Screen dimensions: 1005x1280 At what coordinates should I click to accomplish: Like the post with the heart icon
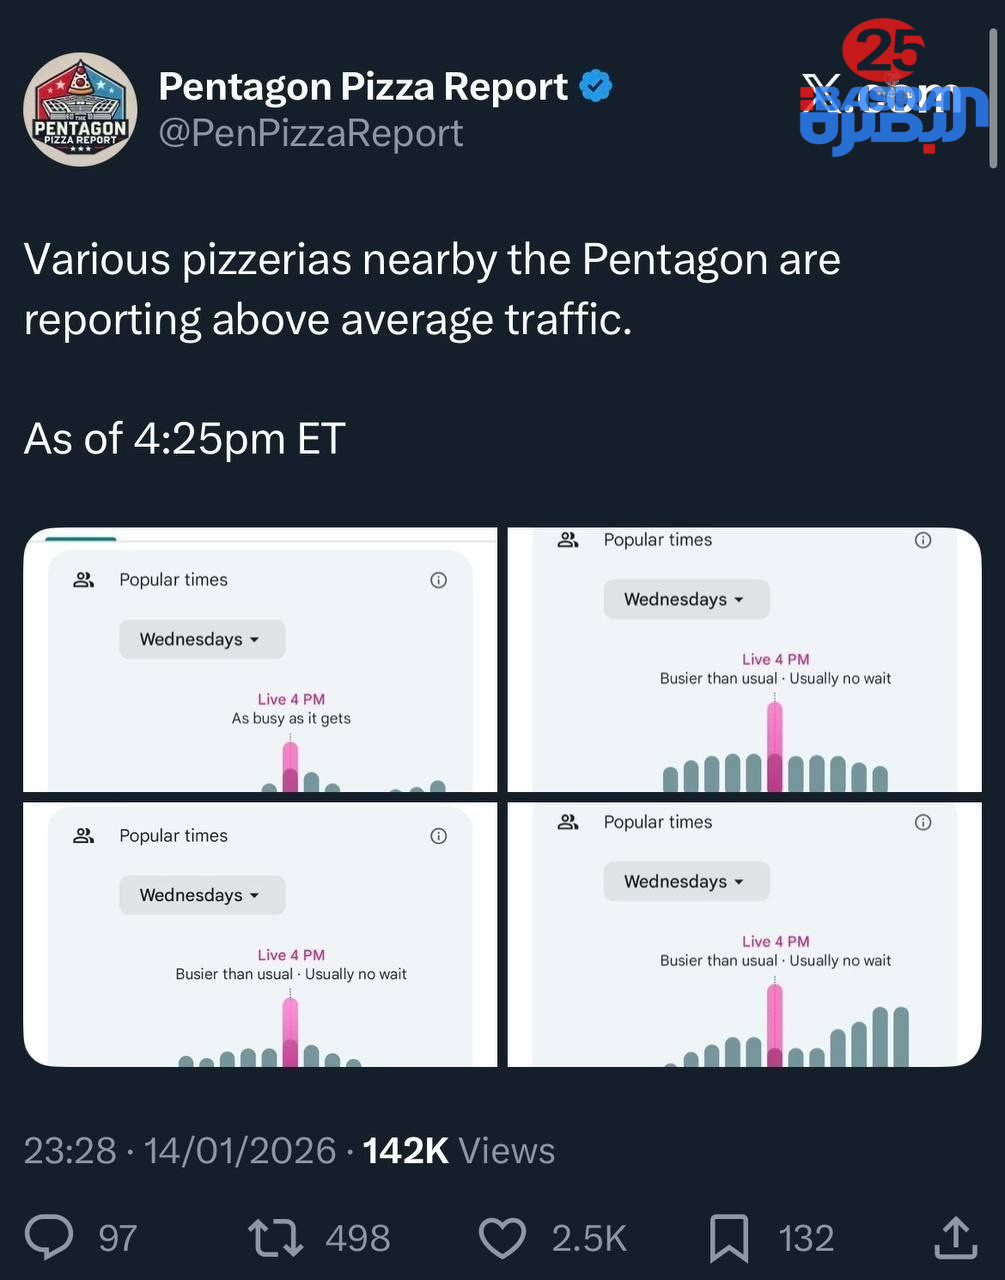(x=502, y=1237)
